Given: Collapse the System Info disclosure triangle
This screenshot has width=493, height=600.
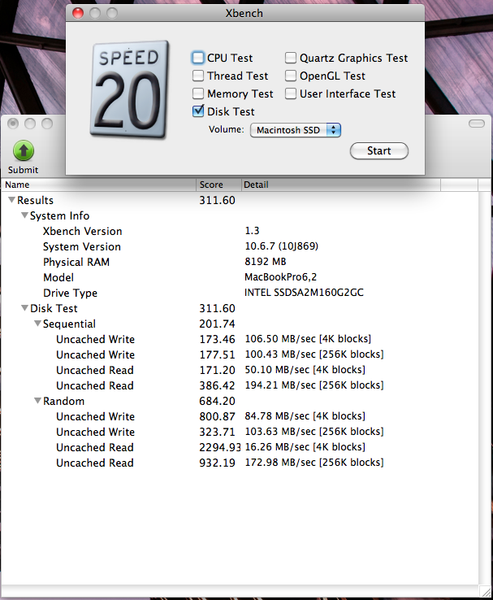Looking at the screenshot, I should pyautogui.click(x=25, y=215).
